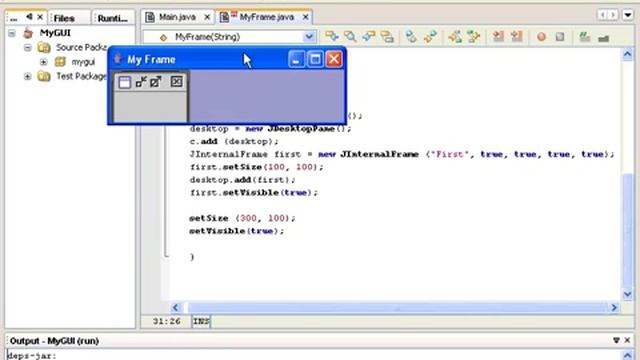Expand the Test Packages node
640x360 pixels.
[x=27, y=76]
